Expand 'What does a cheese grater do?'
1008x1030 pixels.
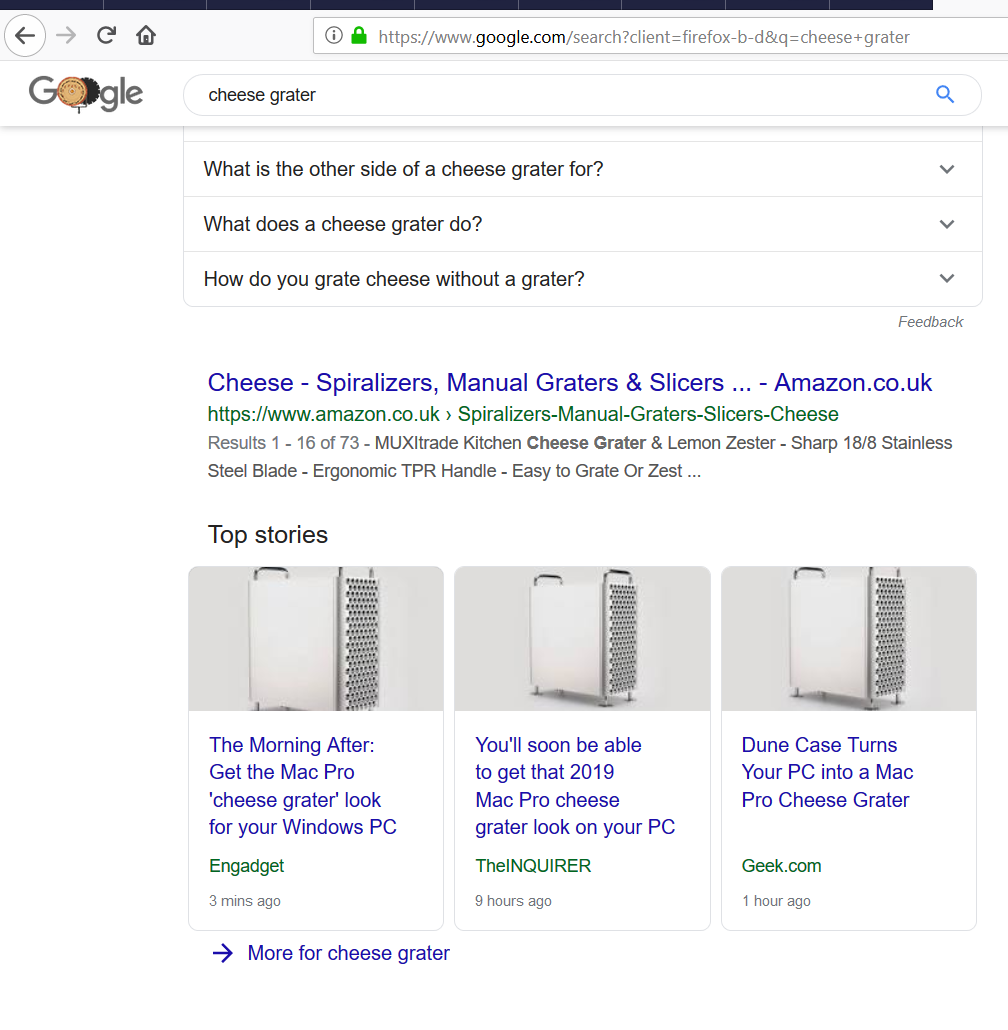click(x=946, y=224)
